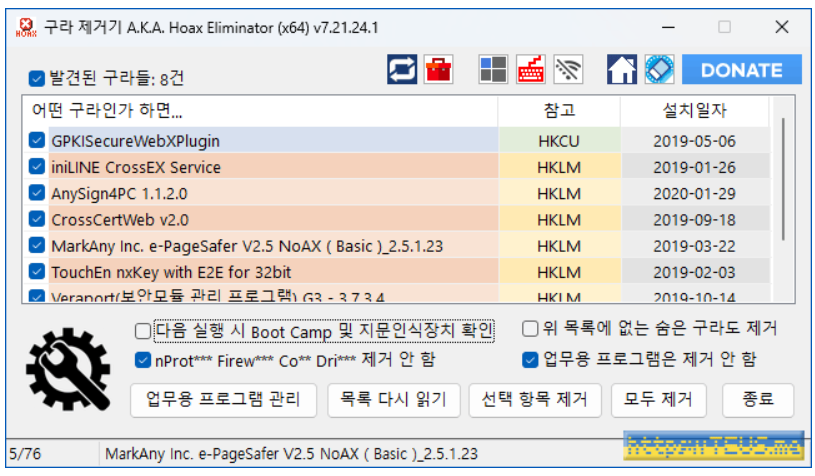Screen dimensions: 815x476
Task: Uncheck the CrossCertWeb v2.0 checkbox
Action: click(x=36, y=219)
